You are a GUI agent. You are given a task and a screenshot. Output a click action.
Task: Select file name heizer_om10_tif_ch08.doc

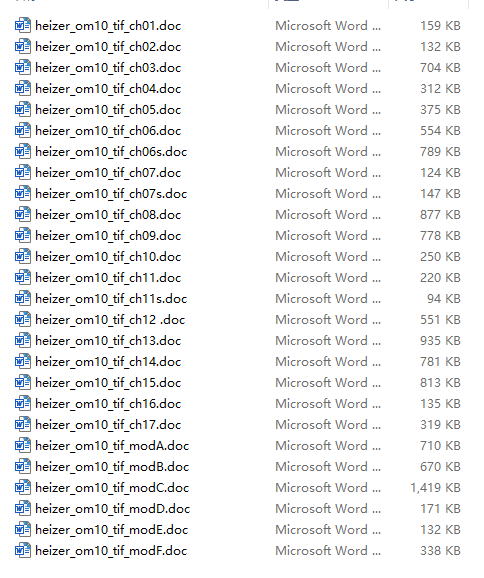click(108, 215)
